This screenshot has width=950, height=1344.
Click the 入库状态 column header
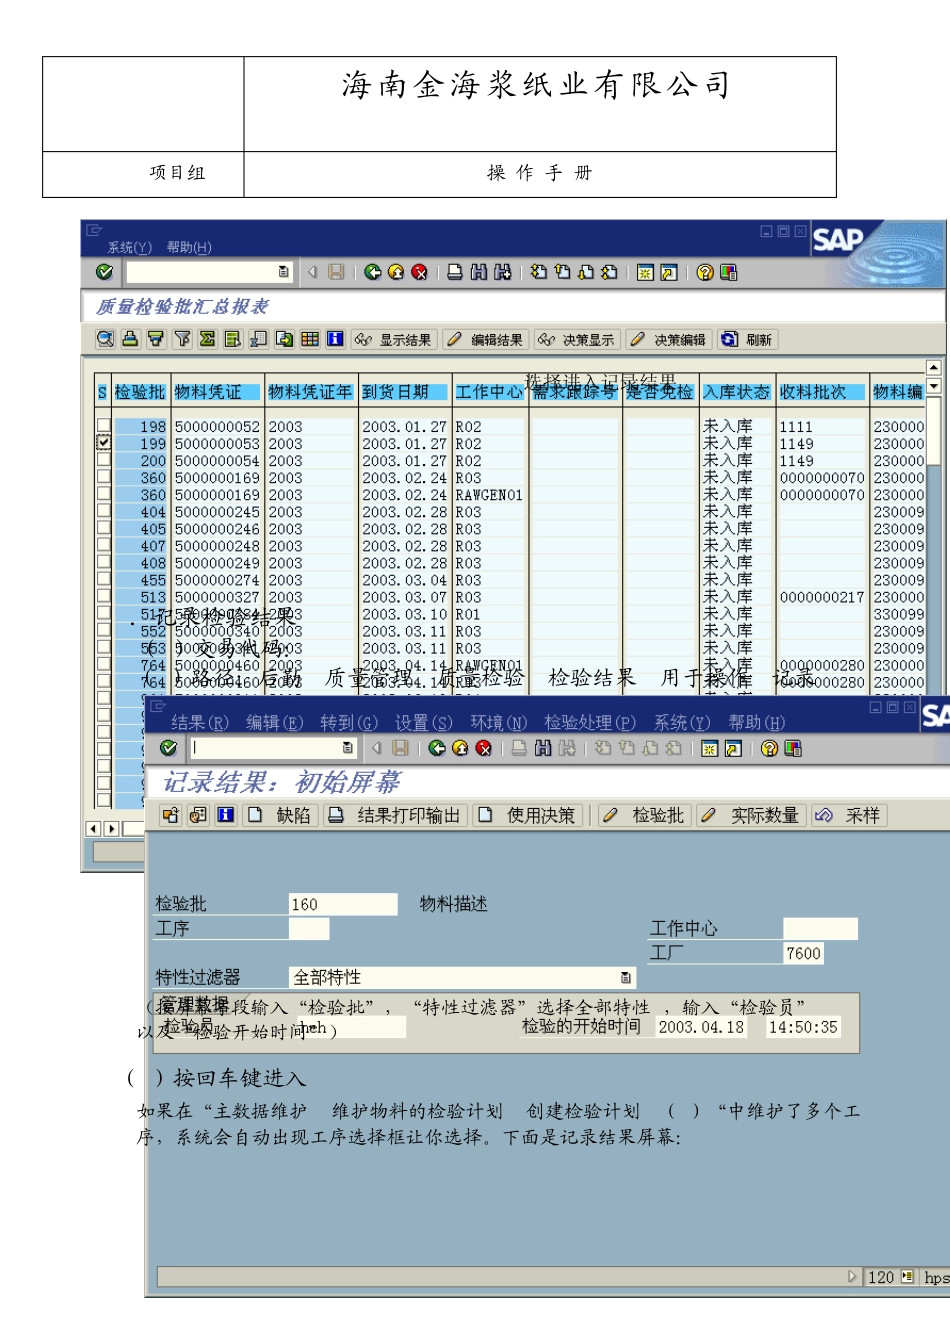[737, 392]
